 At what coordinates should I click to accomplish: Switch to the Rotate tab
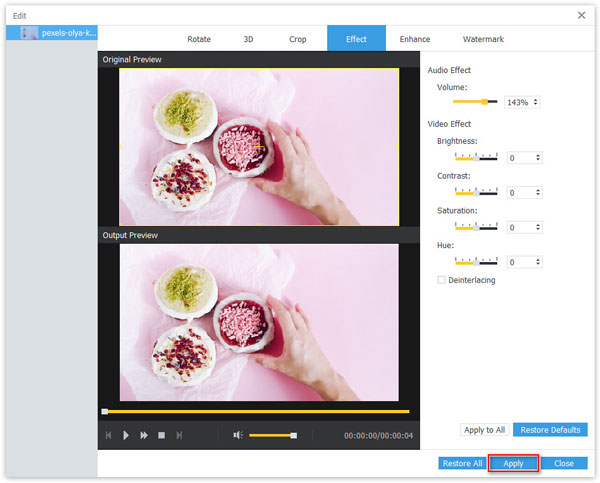[x=199, y=39]
